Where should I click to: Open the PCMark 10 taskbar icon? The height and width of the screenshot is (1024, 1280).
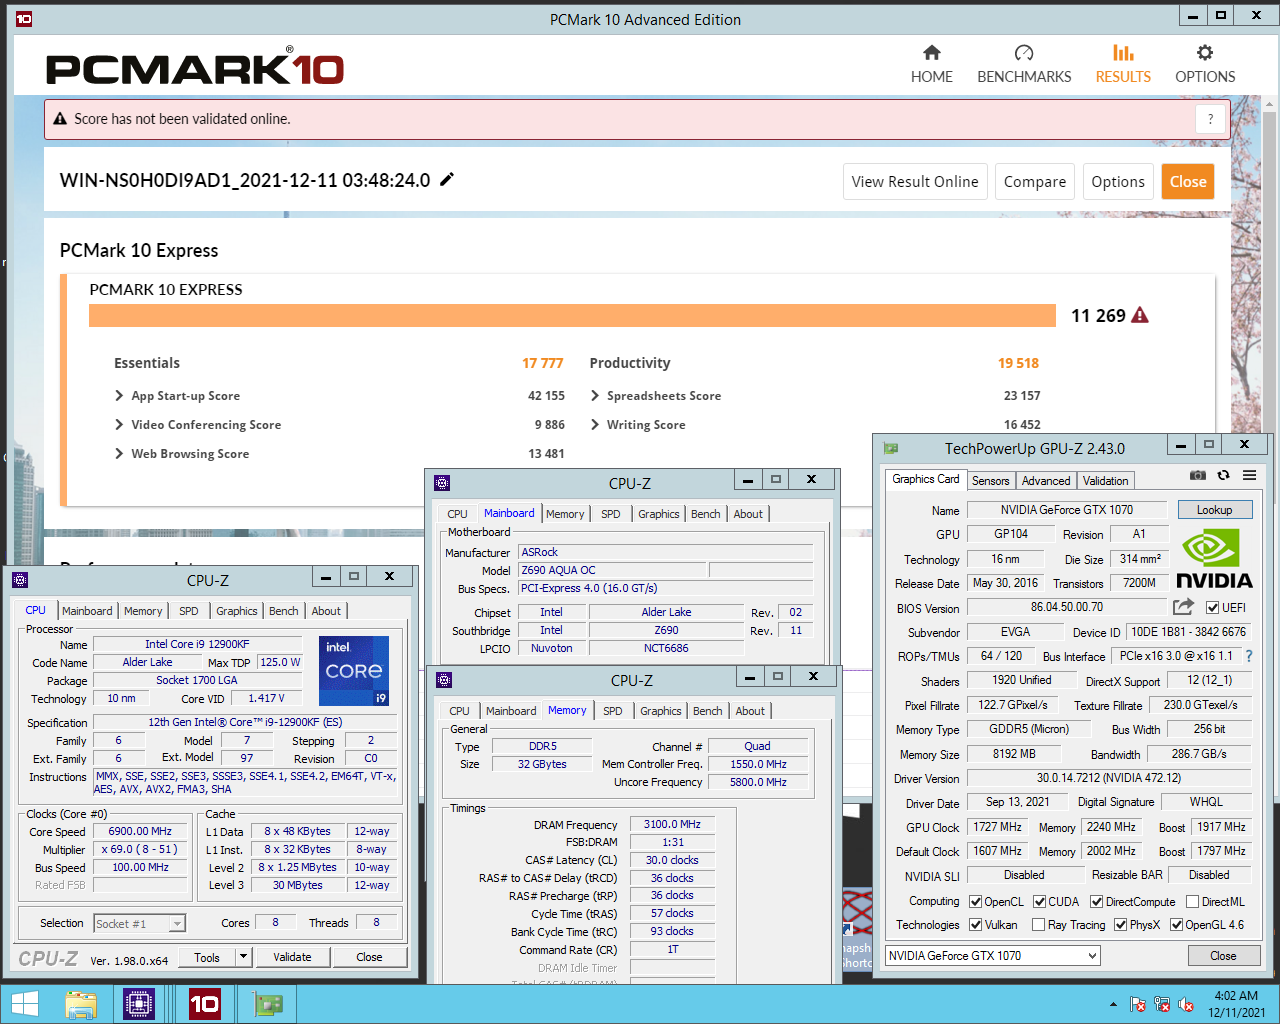204,1004
